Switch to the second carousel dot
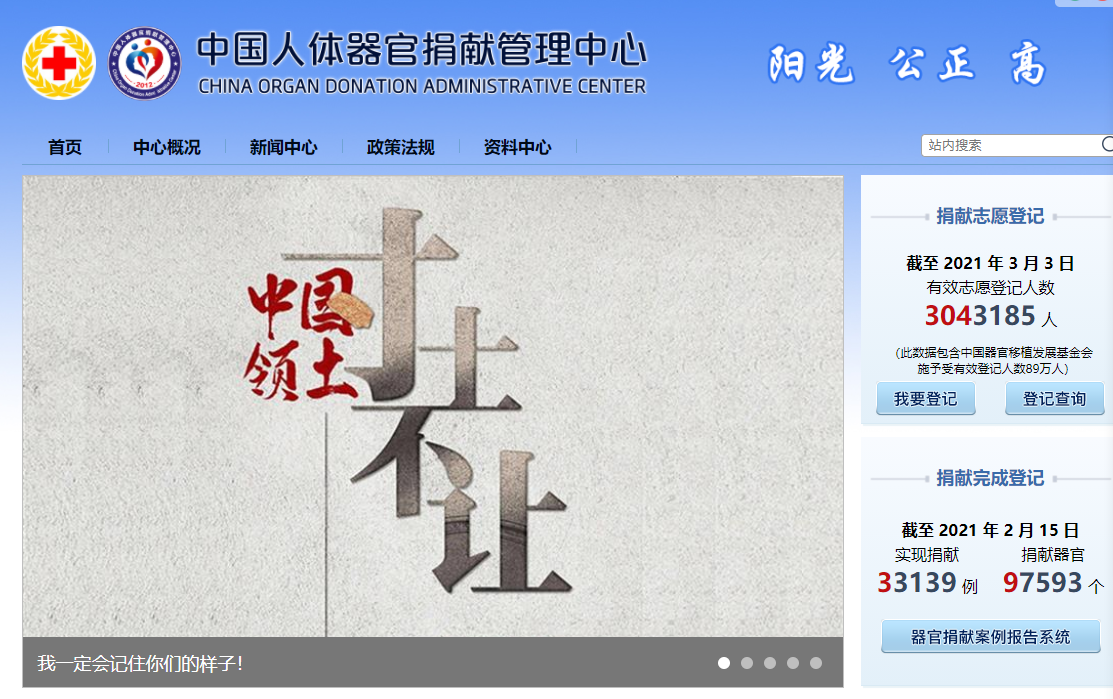This screenshot has height=699, width=1113. click(747, 663)
